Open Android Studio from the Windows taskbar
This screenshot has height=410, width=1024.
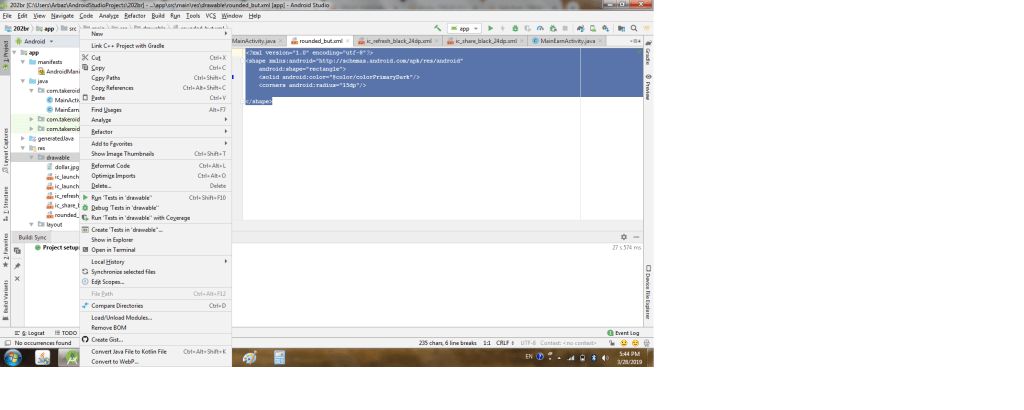pos(70,357)
